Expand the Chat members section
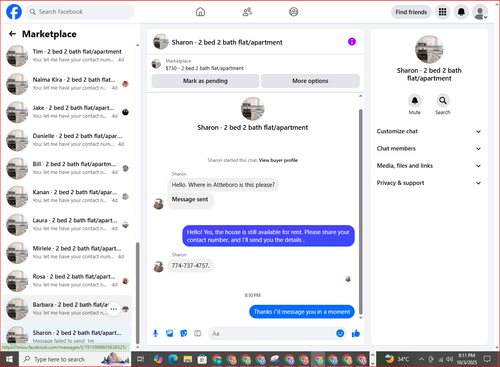The width and height of the screenshot is (500, 367). click(429, 149)
